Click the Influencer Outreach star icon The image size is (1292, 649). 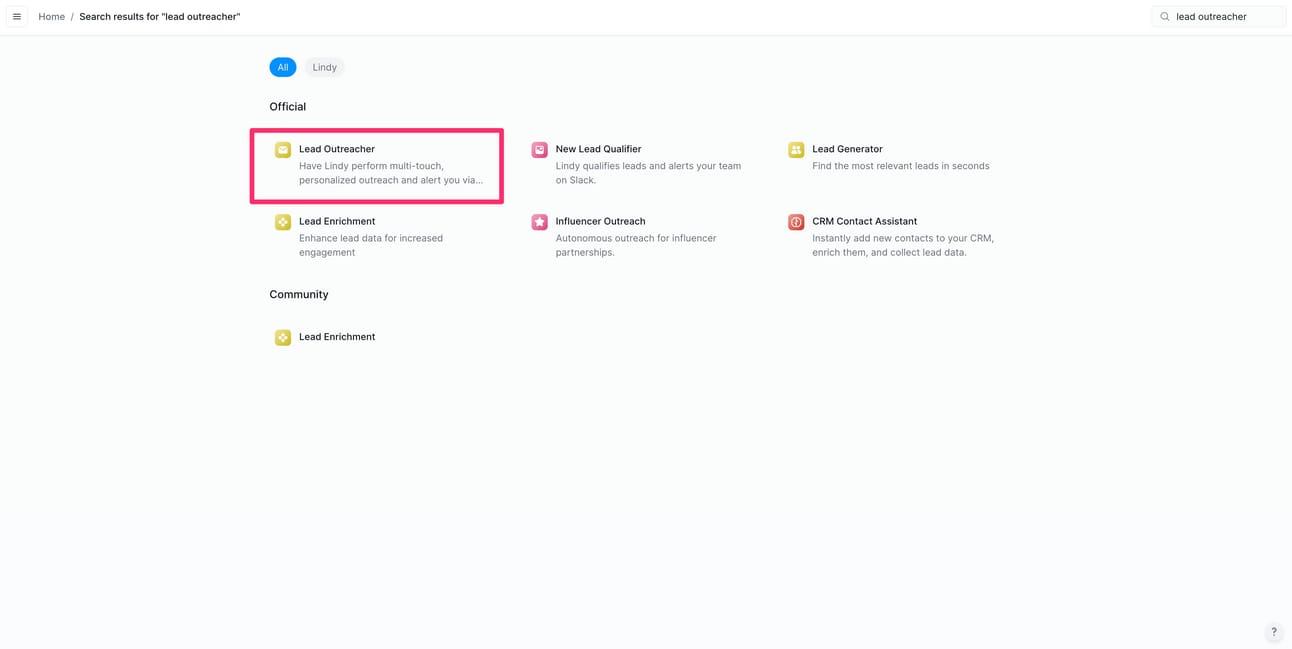tap(539, 222)
